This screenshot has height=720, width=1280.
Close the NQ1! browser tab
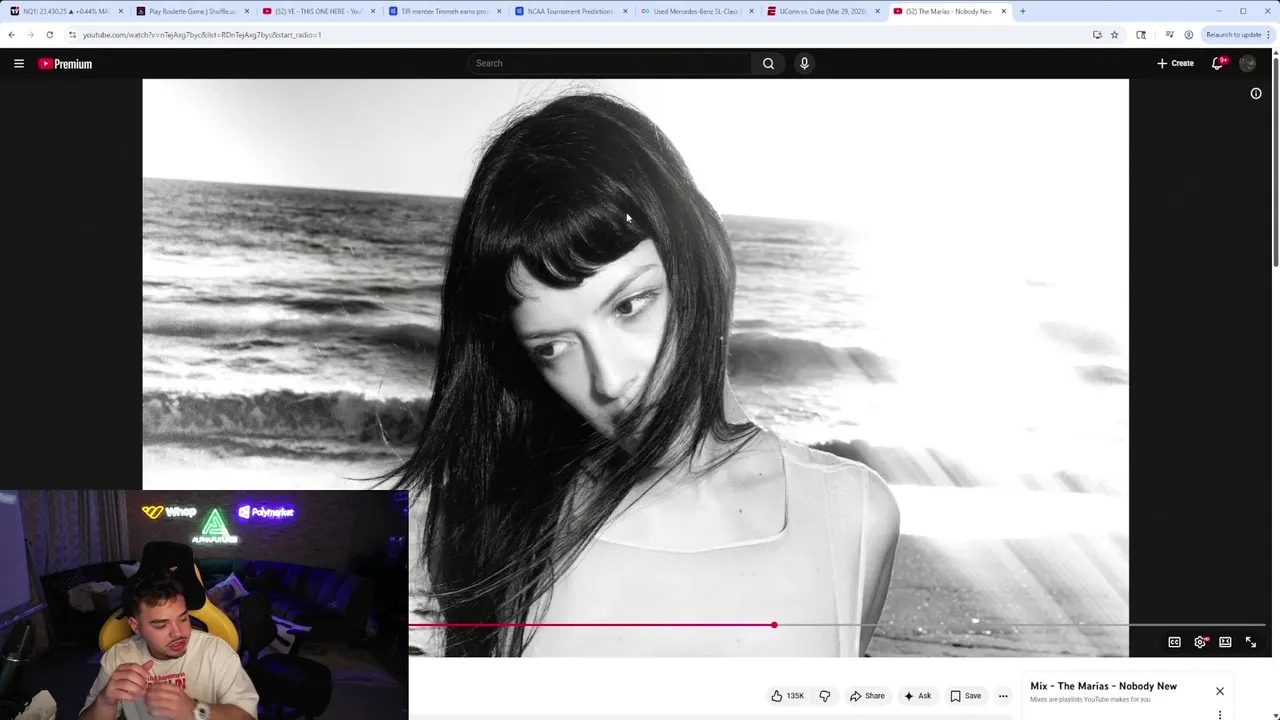coord(121,11)
